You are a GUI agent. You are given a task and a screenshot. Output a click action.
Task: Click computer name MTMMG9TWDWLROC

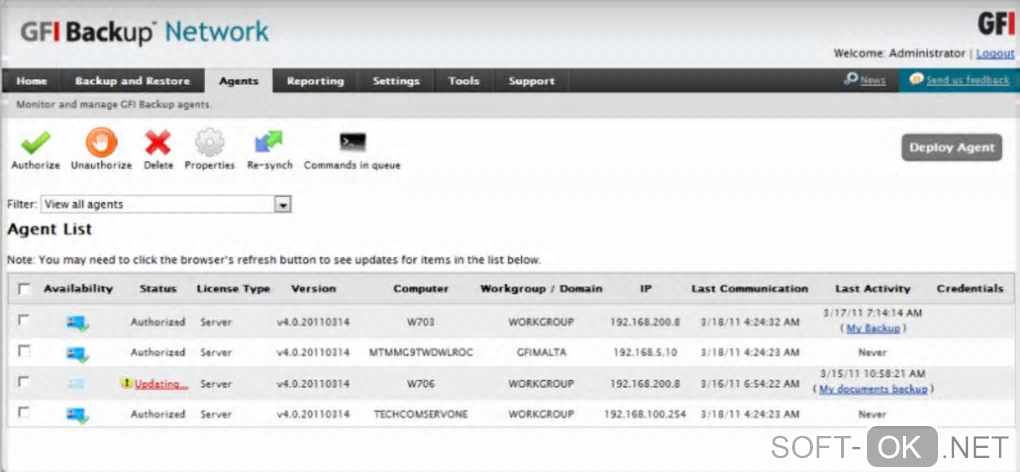click(421, 353)
